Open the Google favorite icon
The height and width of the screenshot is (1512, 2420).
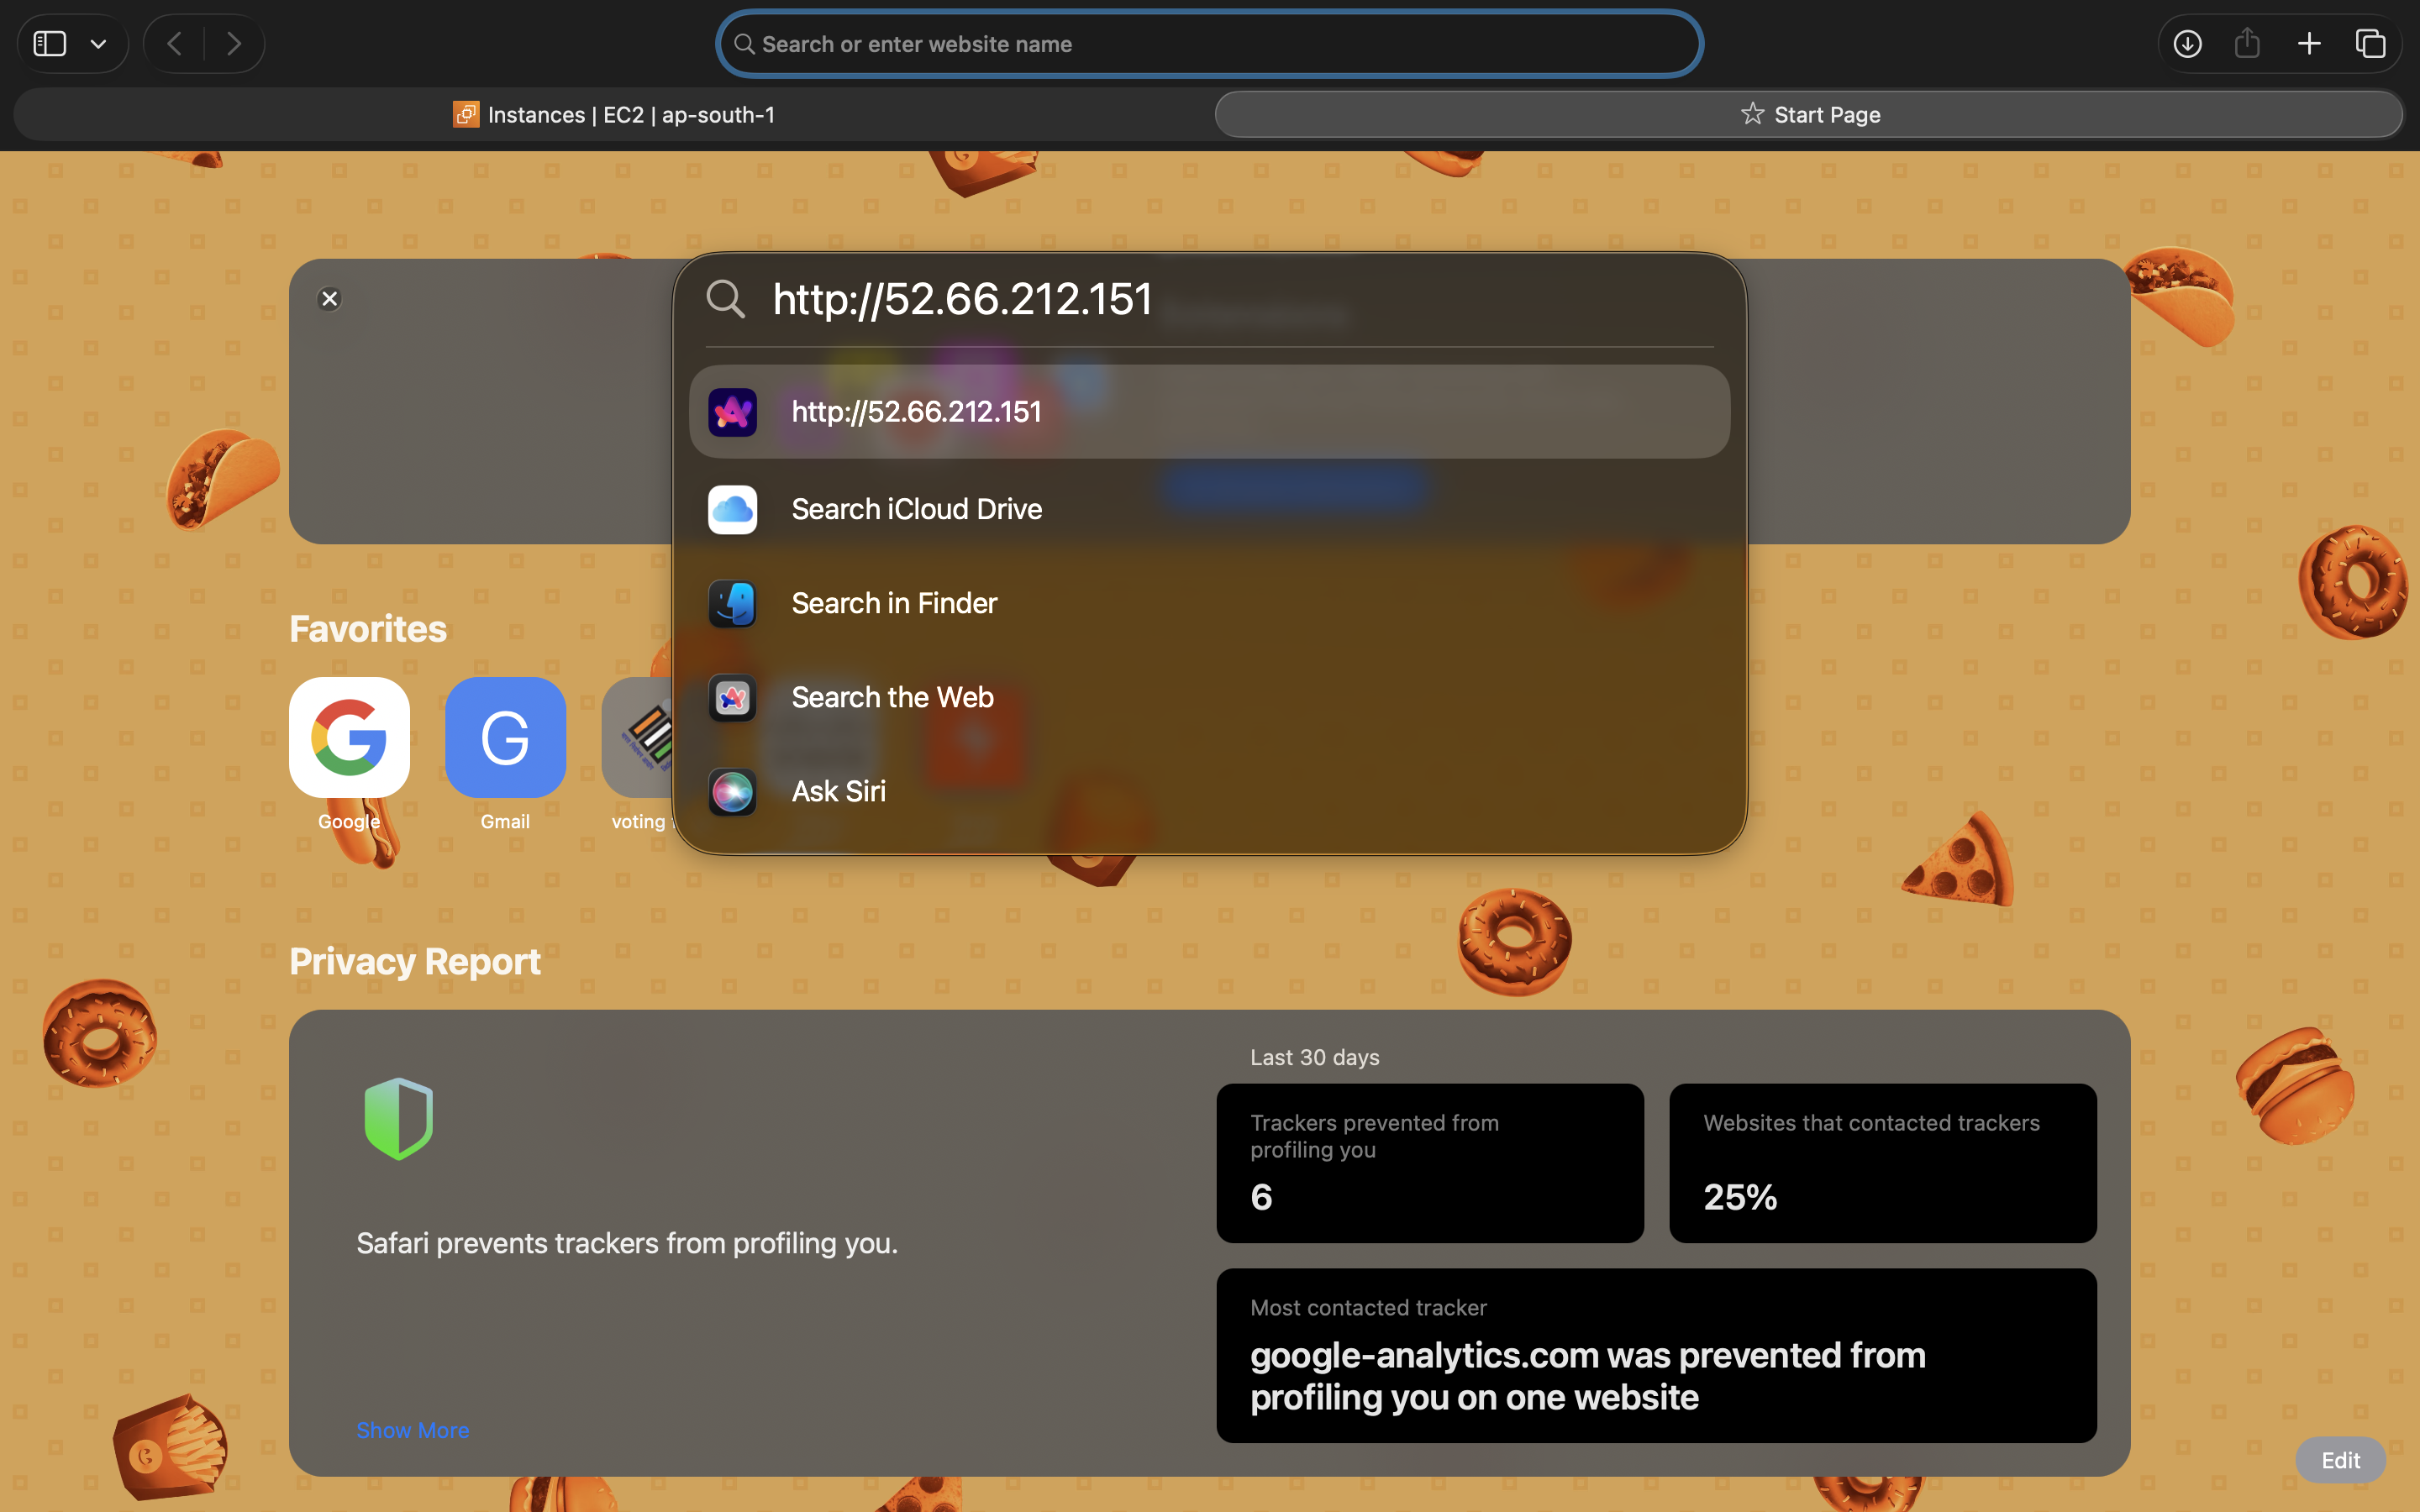coord(349,738)
